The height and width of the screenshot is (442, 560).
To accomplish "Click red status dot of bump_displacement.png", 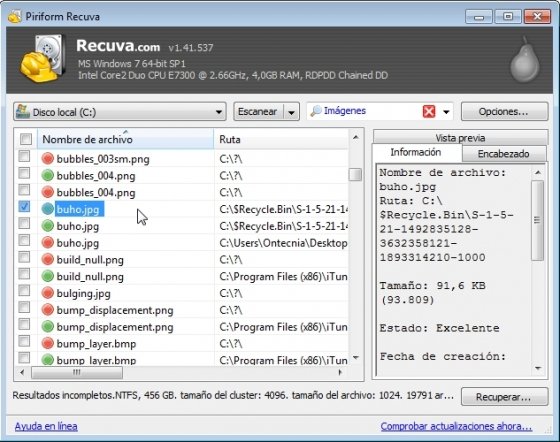I will point(48,310).
